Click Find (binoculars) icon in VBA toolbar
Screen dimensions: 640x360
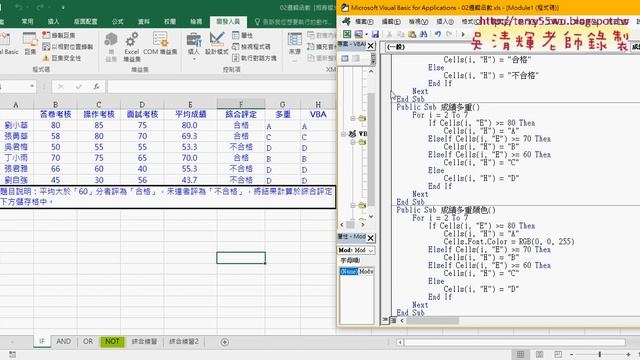coord(424,34)
